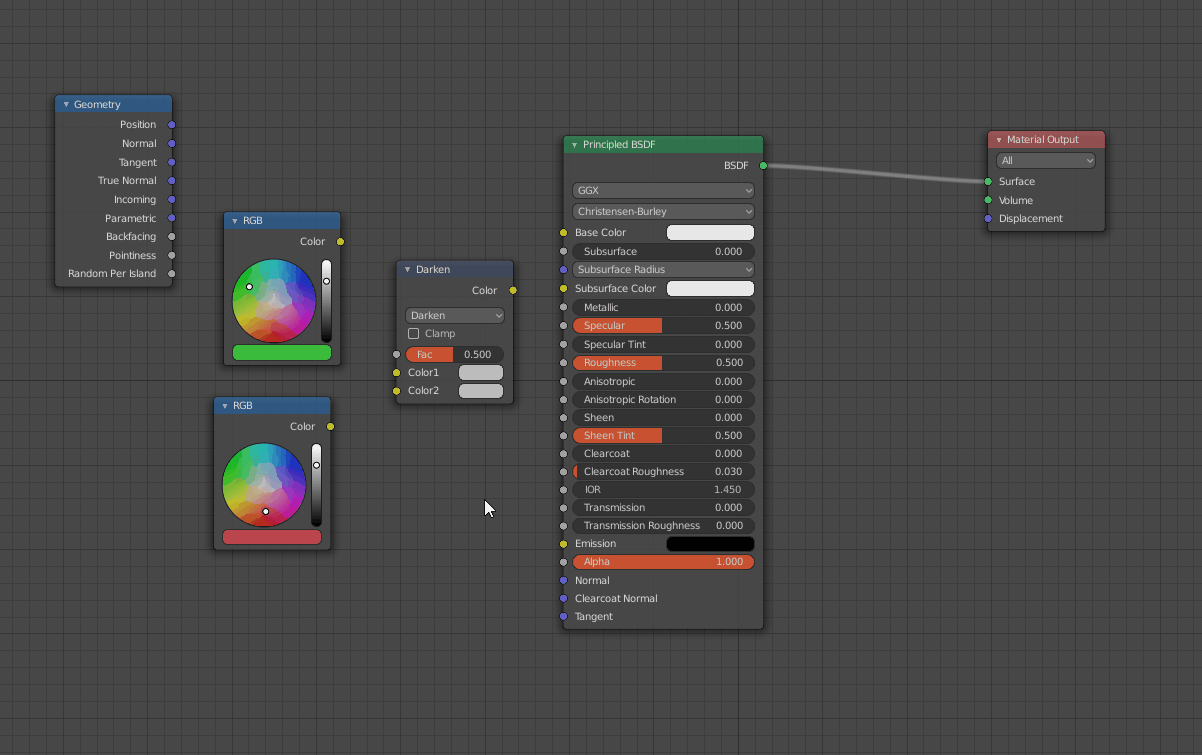Open the GGX distribution dropdown
Viewport: 1202px width, 755px height.
click(664, 190)
